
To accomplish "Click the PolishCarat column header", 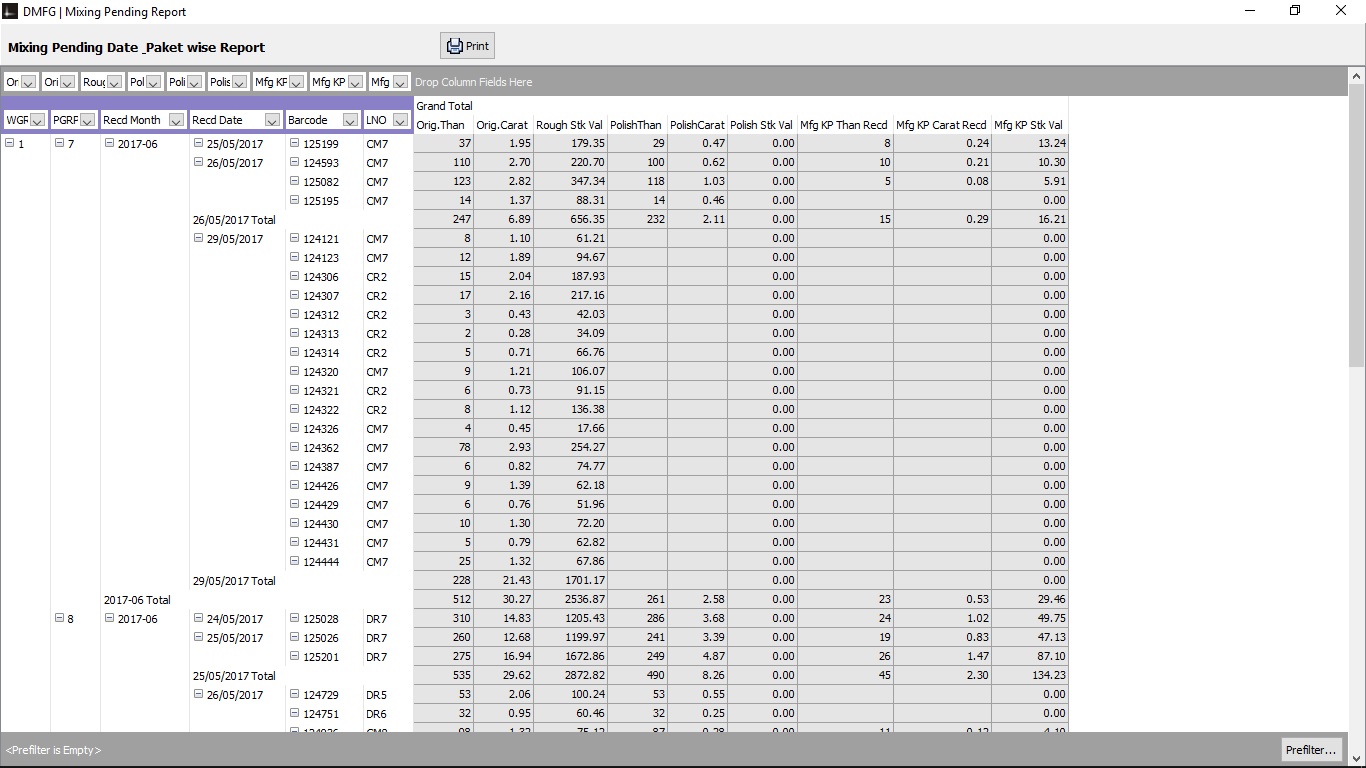I will [698, 125].
